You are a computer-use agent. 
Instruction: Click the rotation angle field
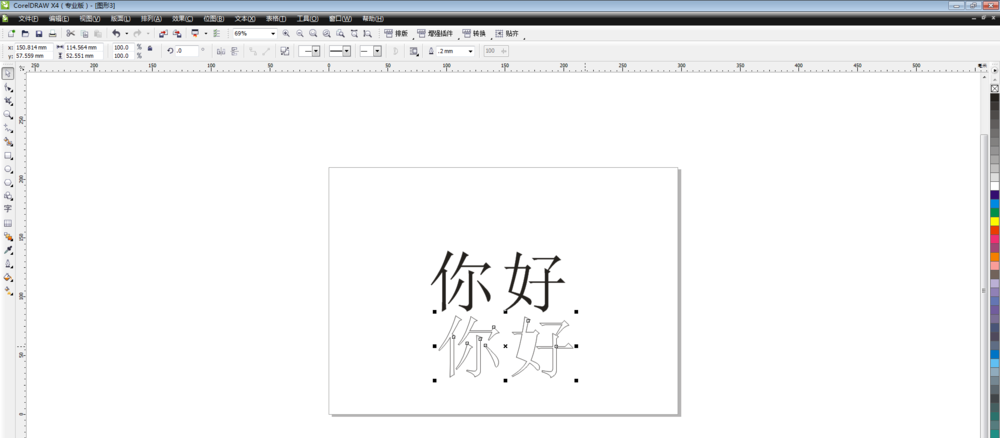(187, 51)
